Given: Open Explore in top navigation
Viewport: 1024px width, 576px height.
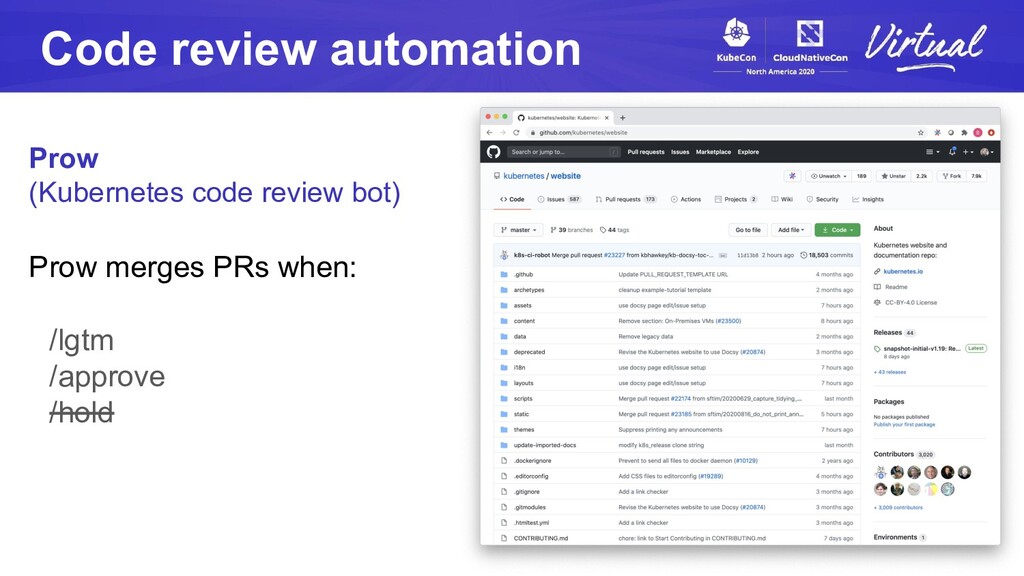Looking at the screenshot, I should 748,152.
